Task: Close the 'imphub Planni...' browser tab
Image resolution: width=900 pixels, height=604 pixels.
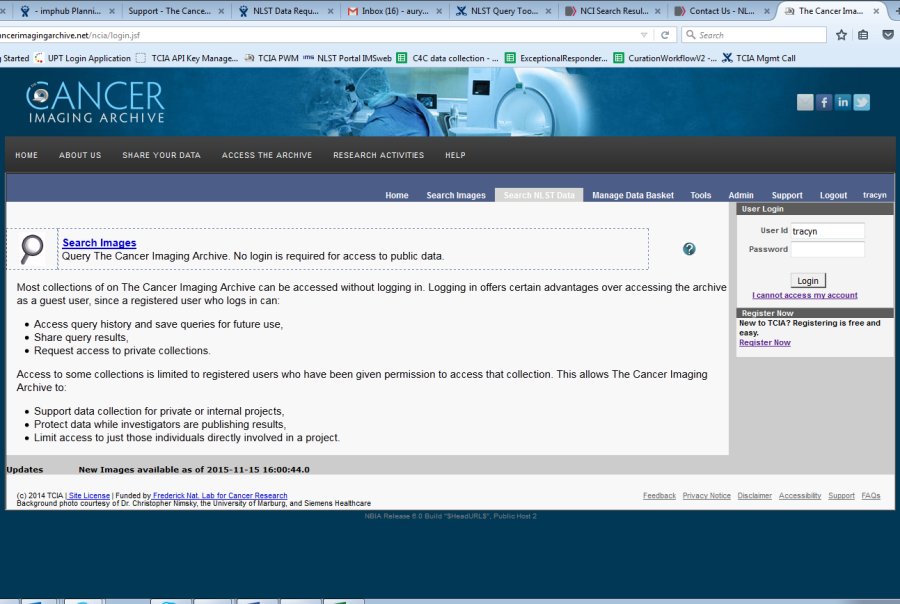Action: click(x=112, y=11)
